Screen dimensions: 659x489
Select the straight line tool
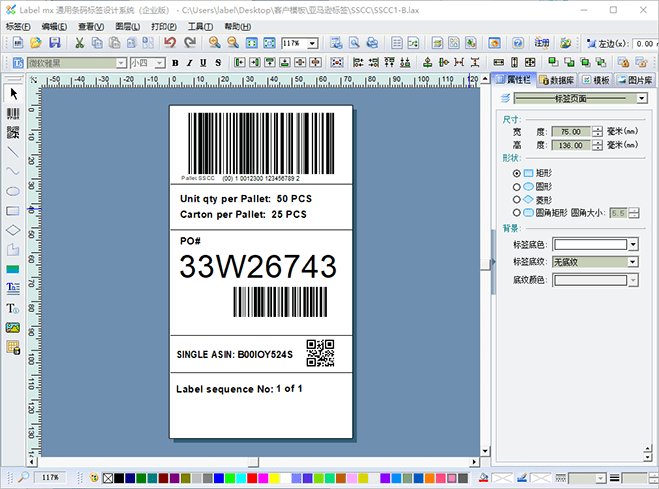click(x=13, y=152)
